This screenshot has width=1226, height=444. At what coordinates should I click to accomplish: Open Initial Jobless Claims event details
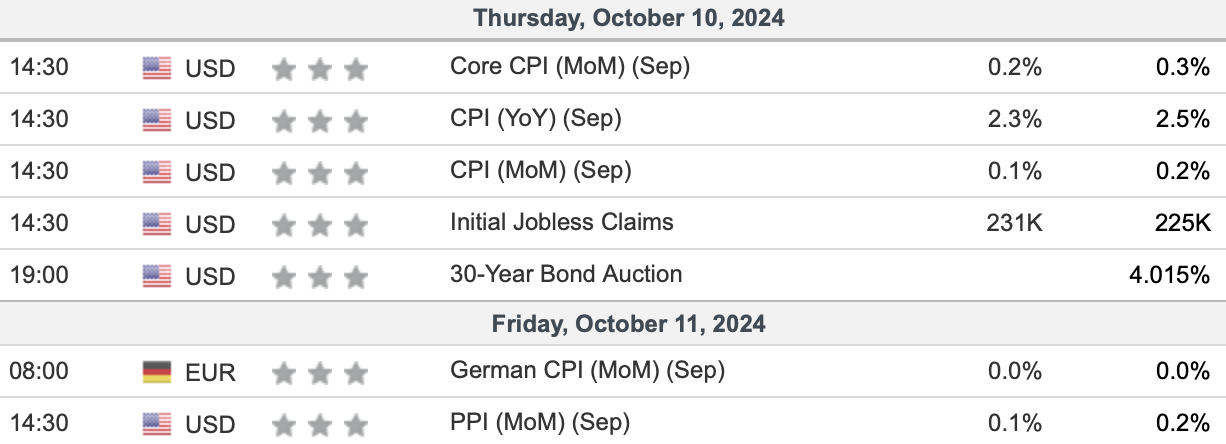click(562, 222)
